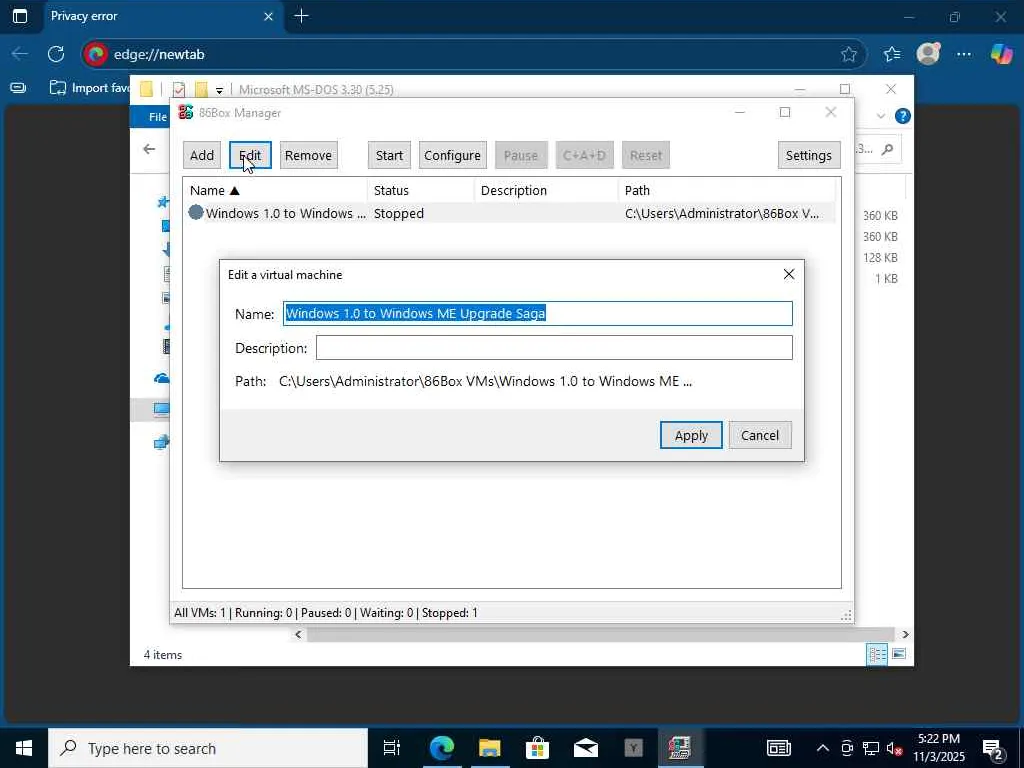Open 86Box Manager Settings

coord(808,155)
